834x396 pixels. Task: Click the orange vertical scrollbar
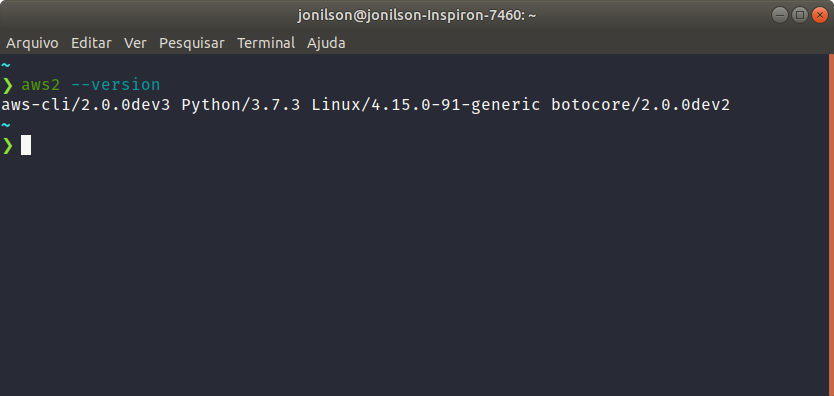831,224
